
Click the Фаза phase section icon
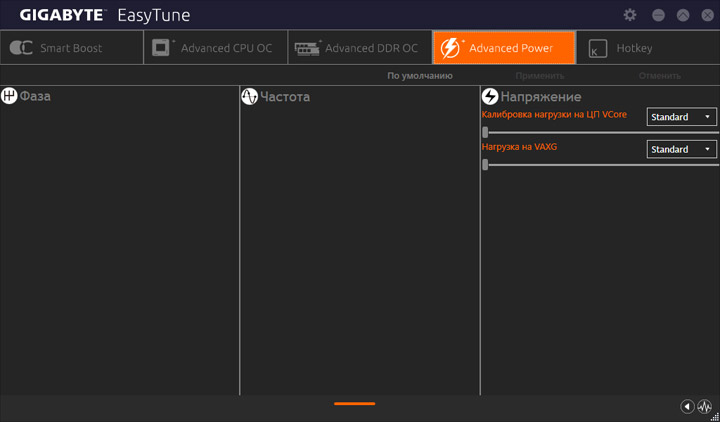pos(9,96)
